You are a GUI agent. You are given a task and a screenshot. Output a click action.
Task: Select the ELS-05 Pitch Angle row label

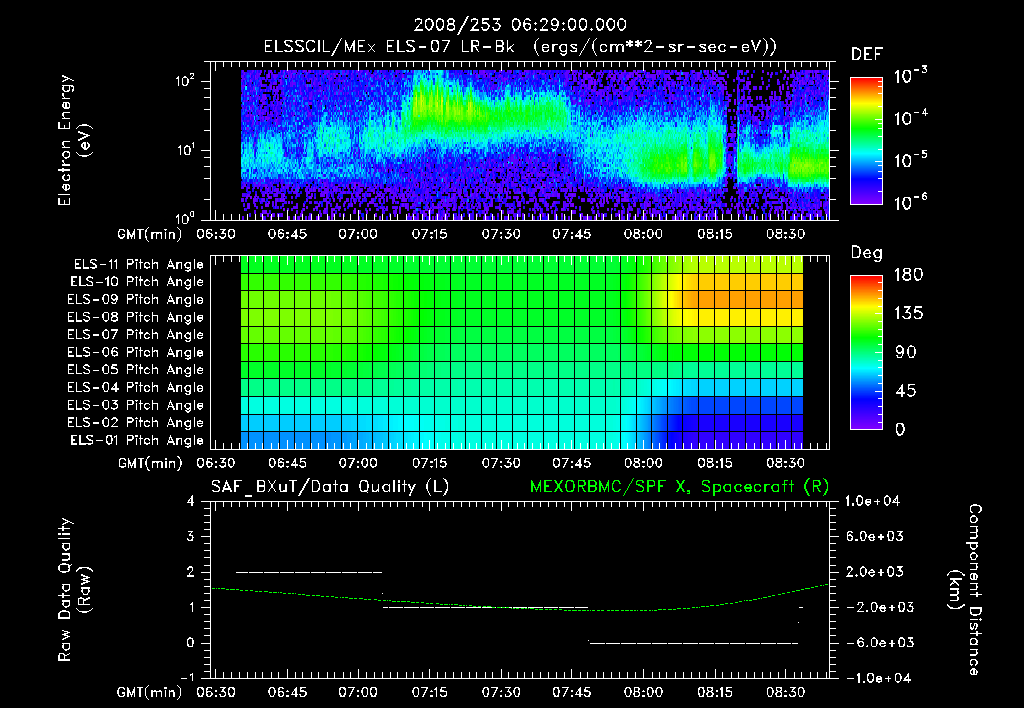pos(136,370)
